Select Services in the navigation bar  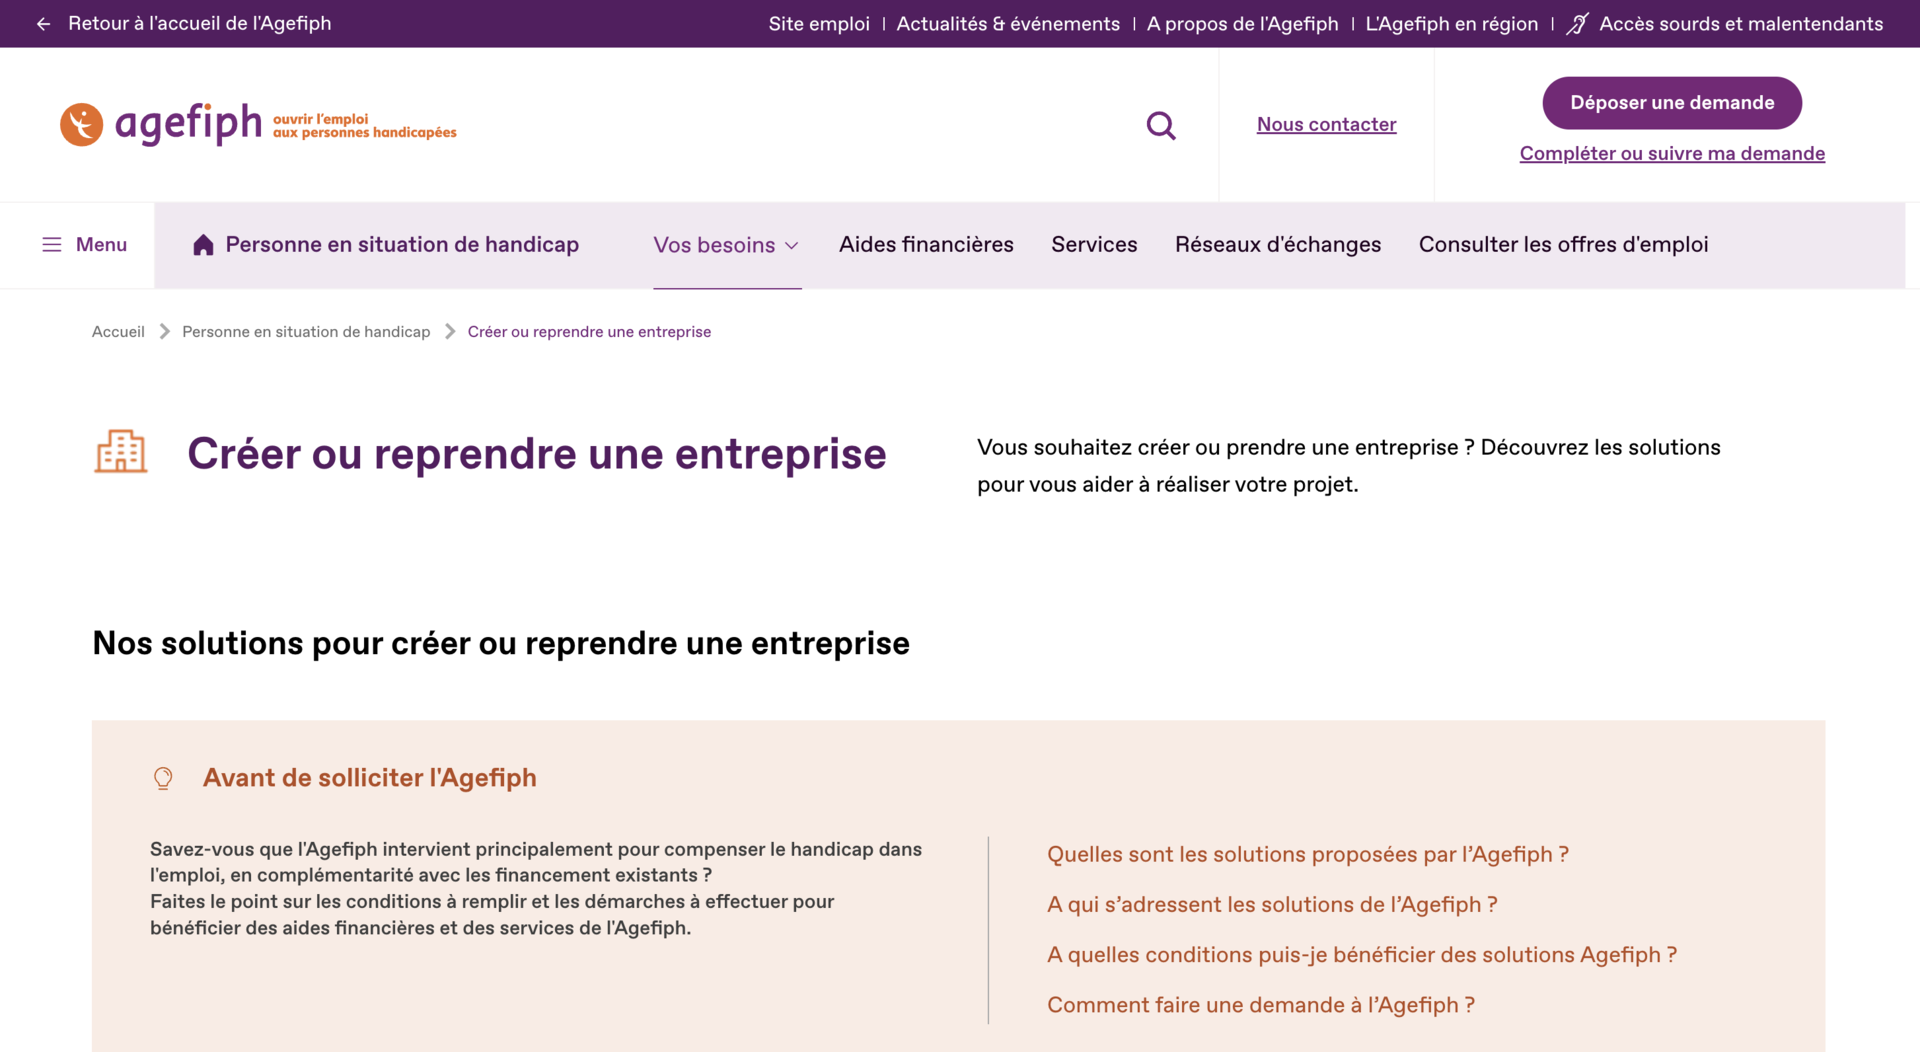1094,245
